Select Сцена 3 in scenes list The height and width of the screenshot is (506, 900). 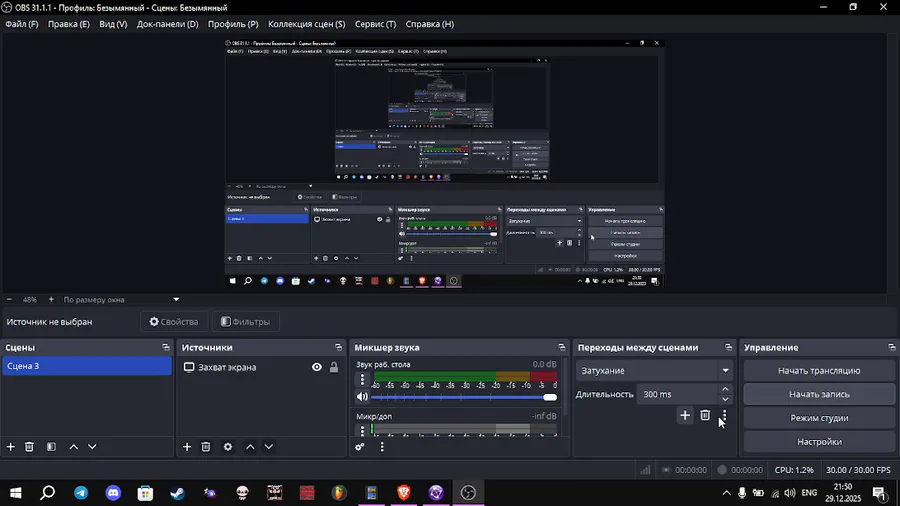pyautogui.click(x=87, y=366)
